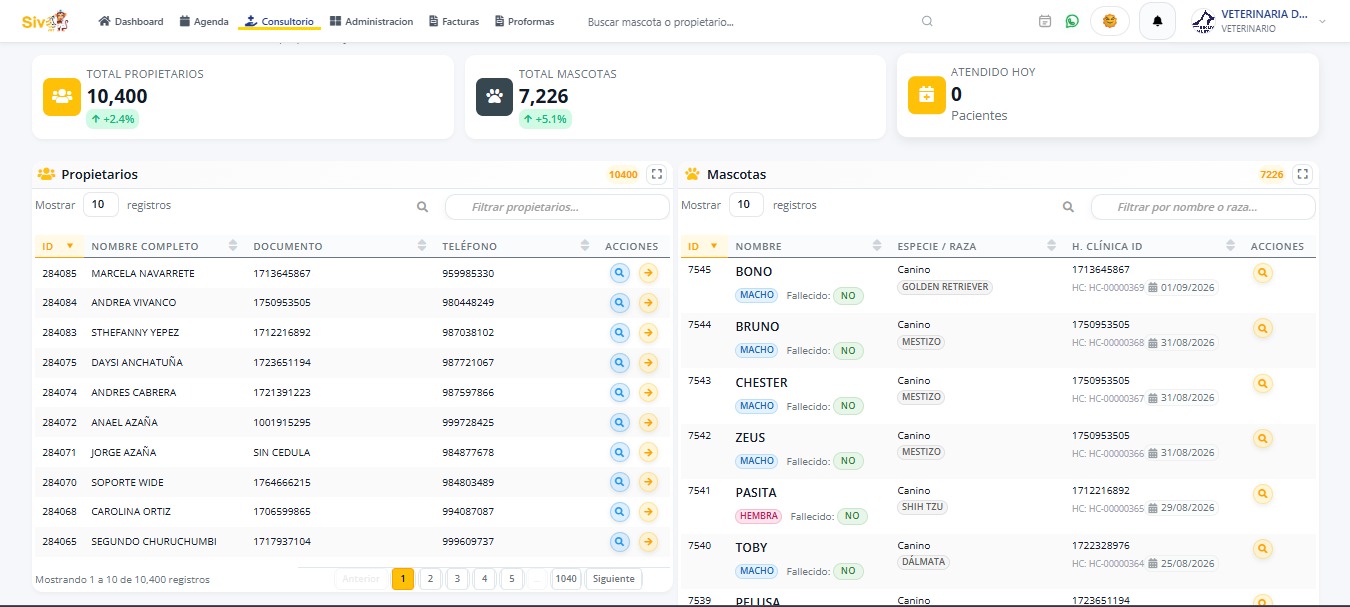Expand the Propietarios panel to fullscreen

(x=656, y=174)
